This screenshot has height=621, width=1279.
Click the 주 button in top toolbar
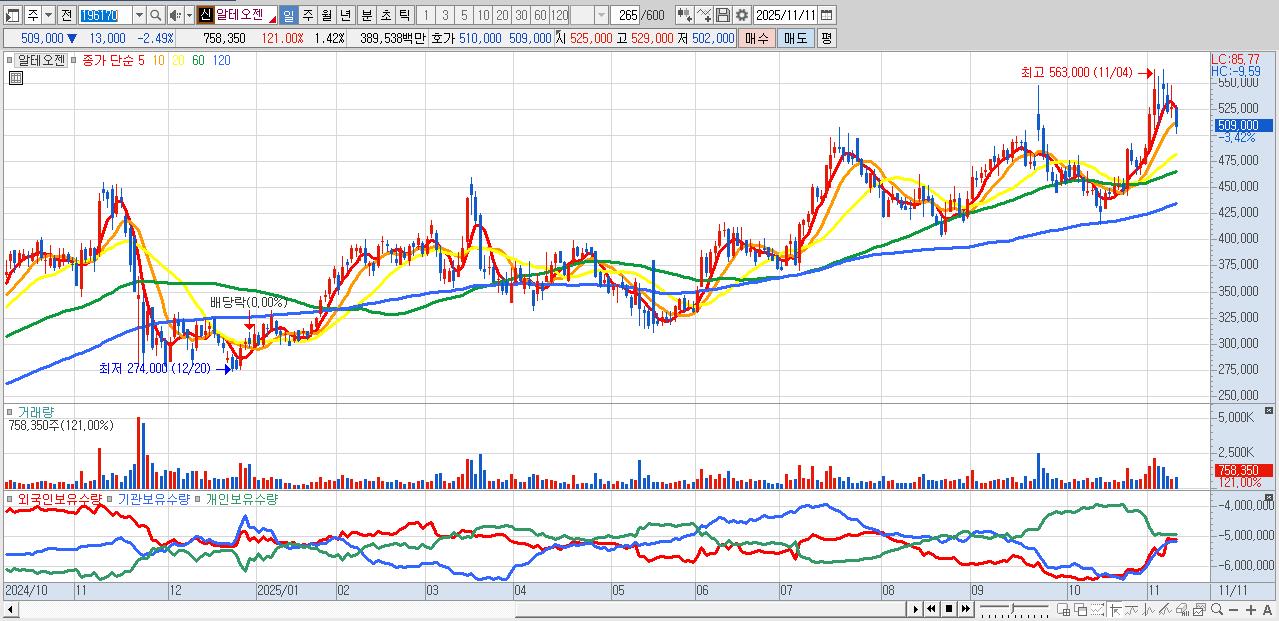[x=33, y=15]
